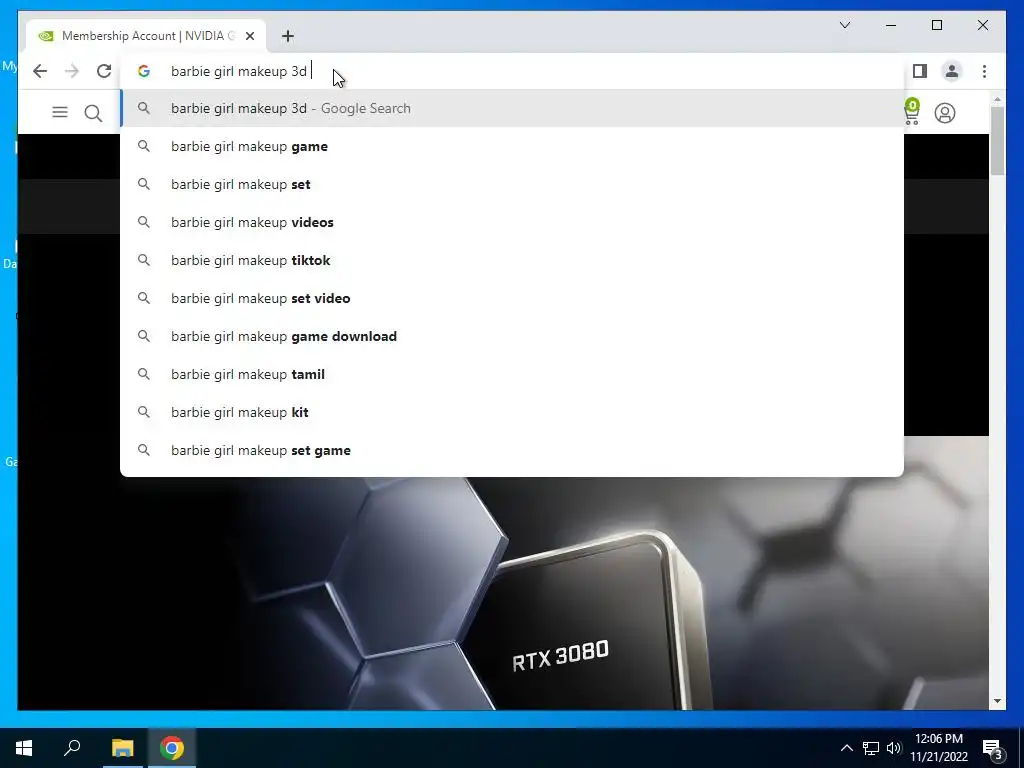Open the NVIDIA shopping cart icon
The height and width of the screenshot is (768, 1024).
(911, 112)
